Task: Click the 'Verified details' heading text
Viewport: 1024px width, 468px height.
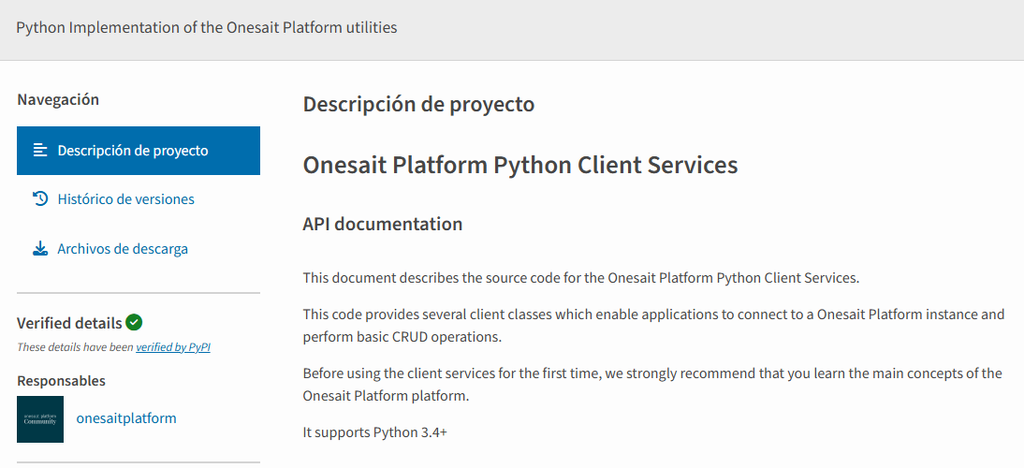Action: coord(69,323)
